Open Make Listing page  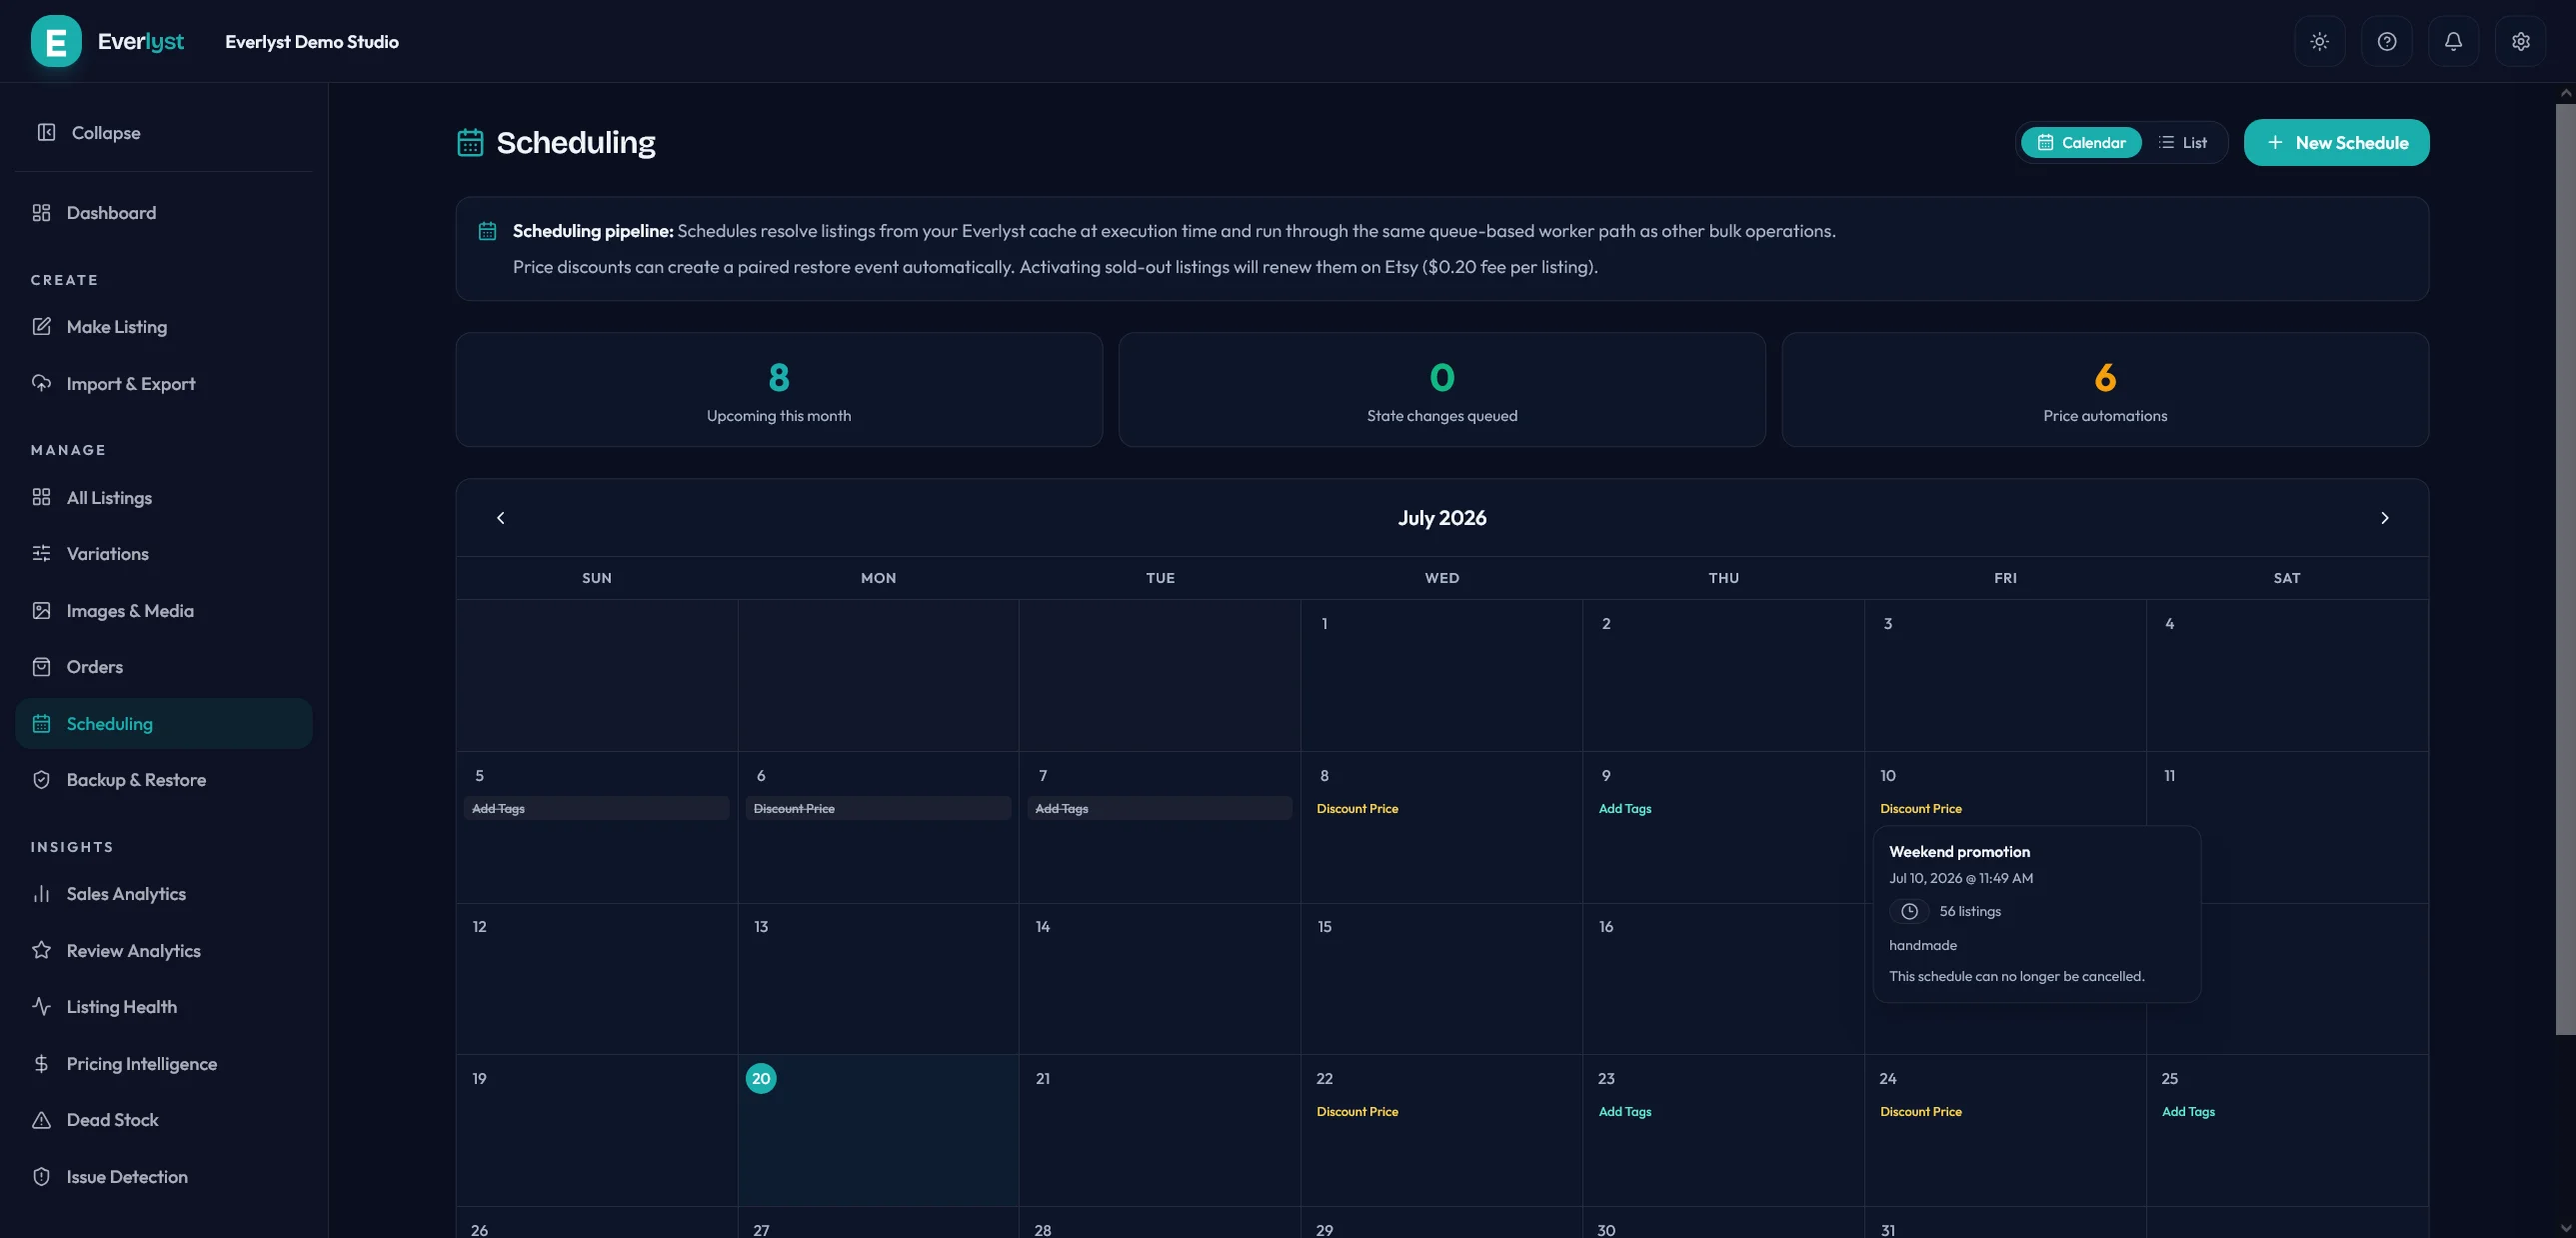164,326
